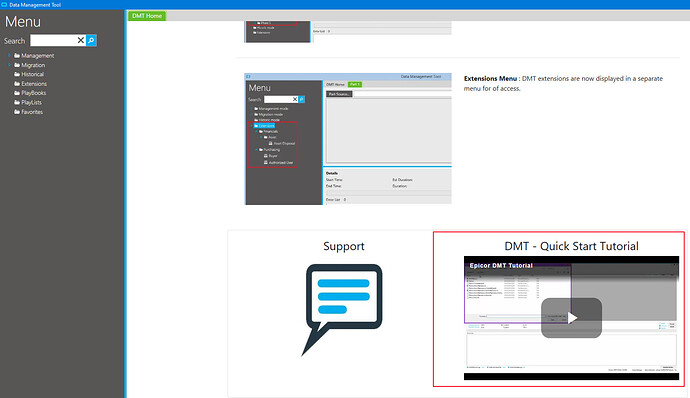The image size is (690, 398).
Task: Clear the menu search field
Action: [x=81, y=41]
